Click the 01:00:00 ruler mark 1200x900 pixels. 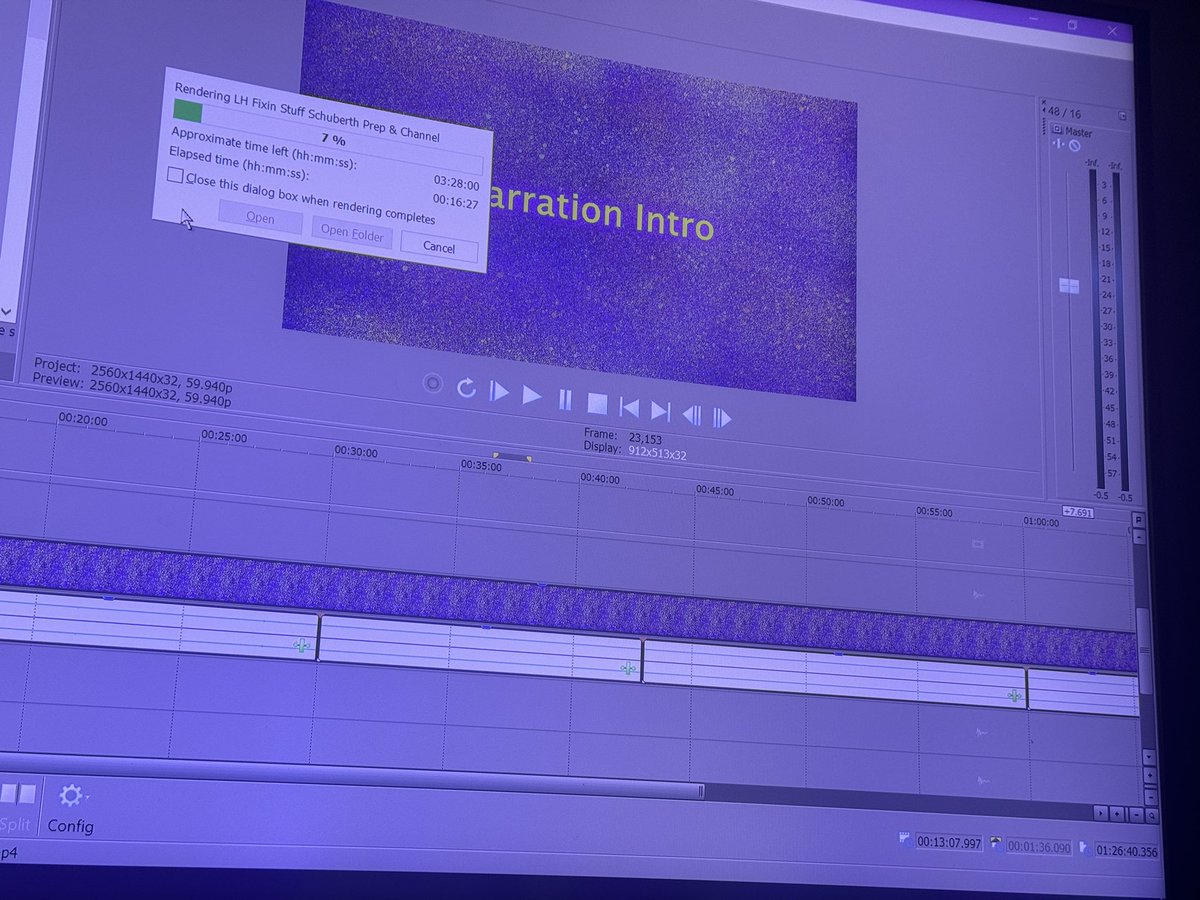pos(1040,521)
